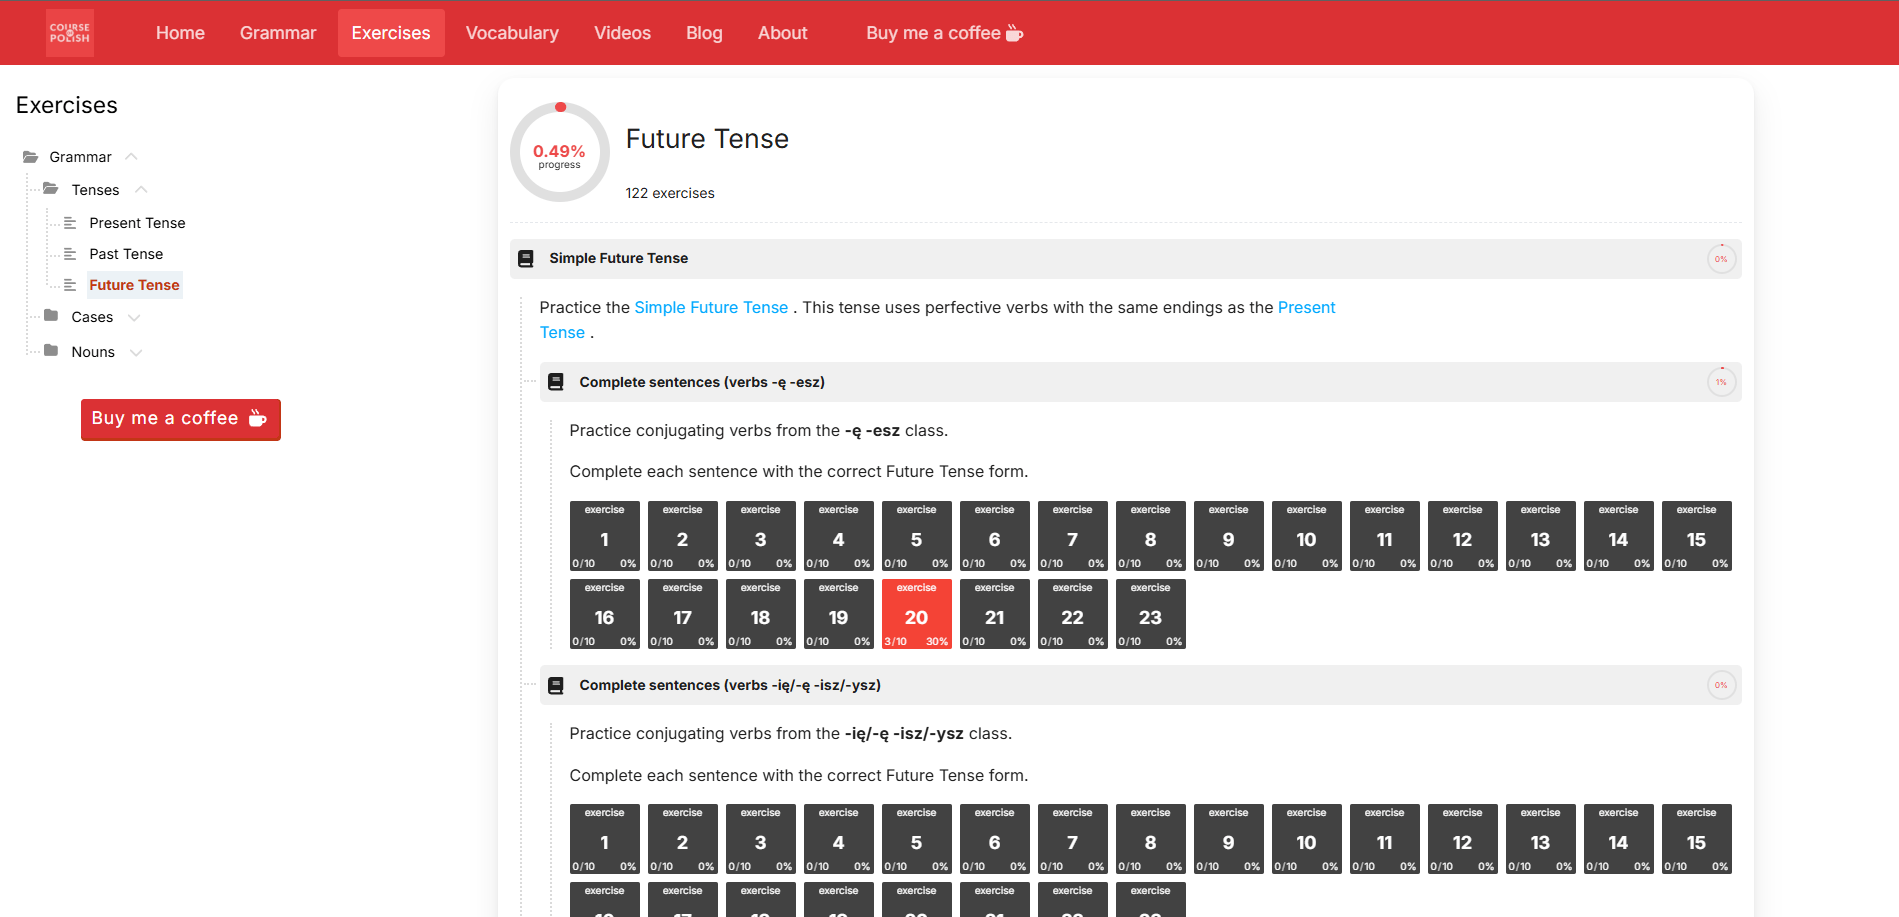The image size is (1899, 917).
Task: Switch to the Blog page
Action: point(704,32)
